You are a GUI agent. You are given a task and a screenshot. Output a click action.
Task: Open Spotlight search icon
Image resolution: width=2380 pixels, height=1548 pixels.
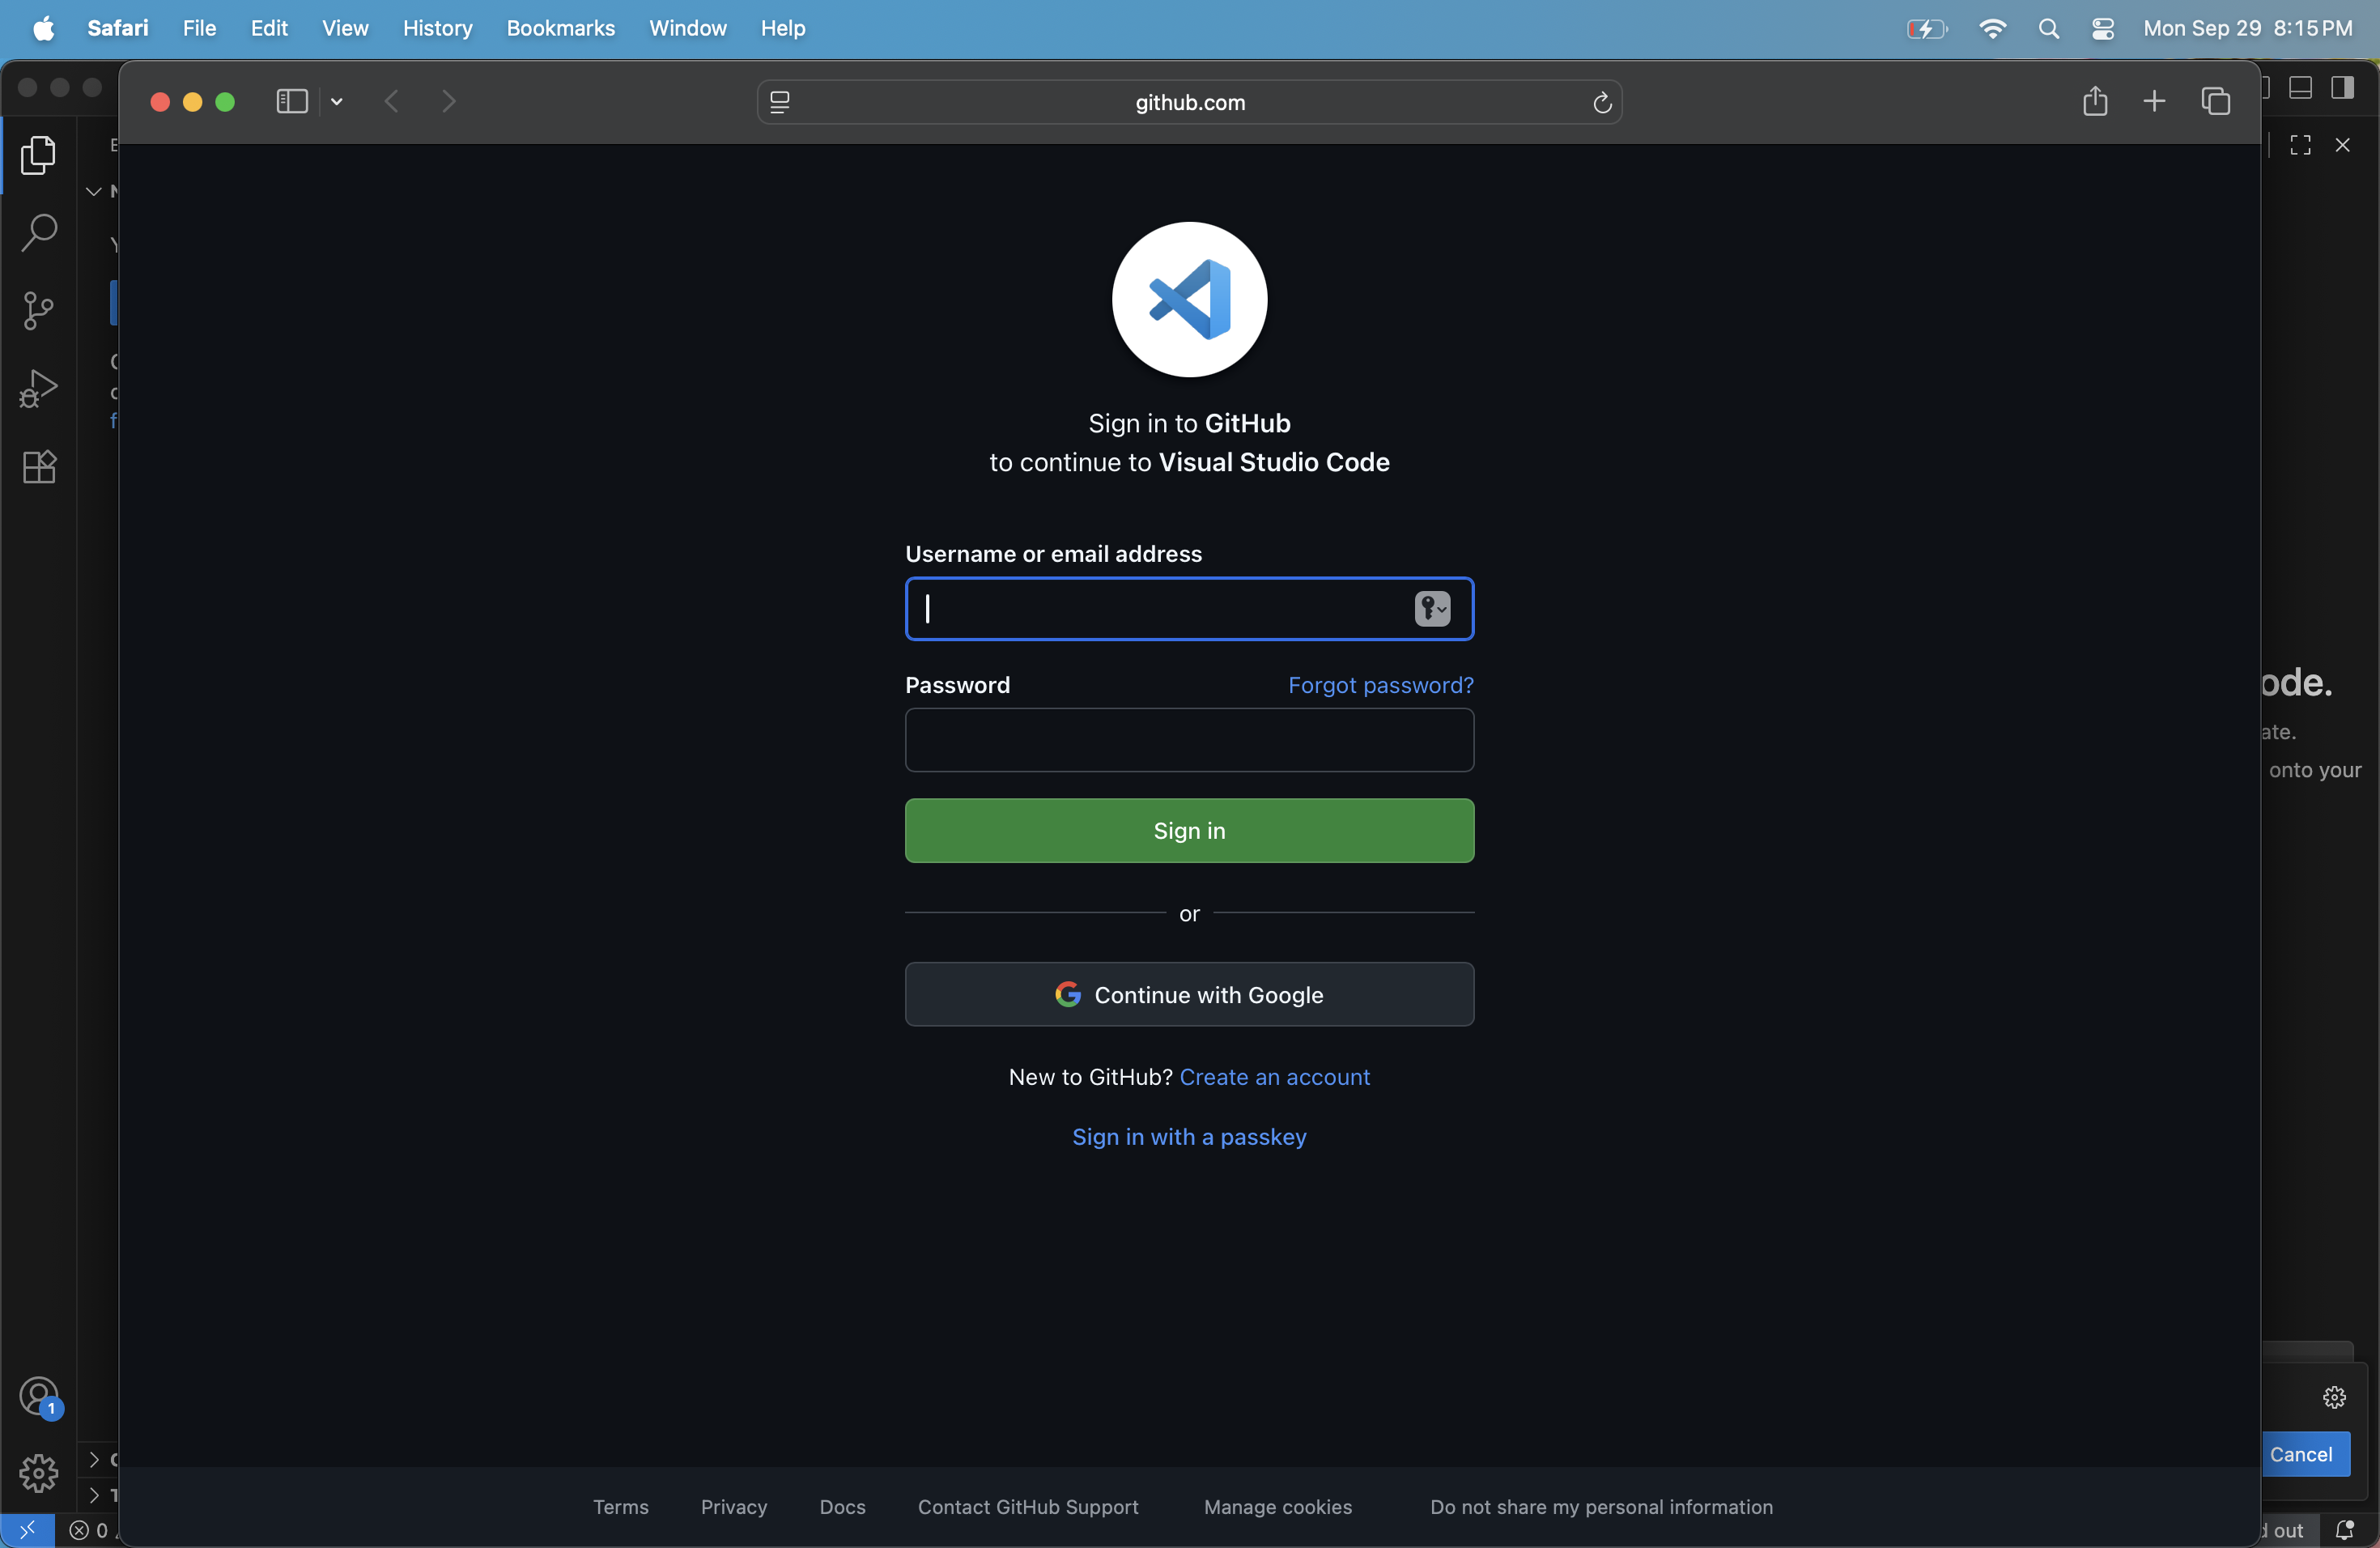(2049, 29)
